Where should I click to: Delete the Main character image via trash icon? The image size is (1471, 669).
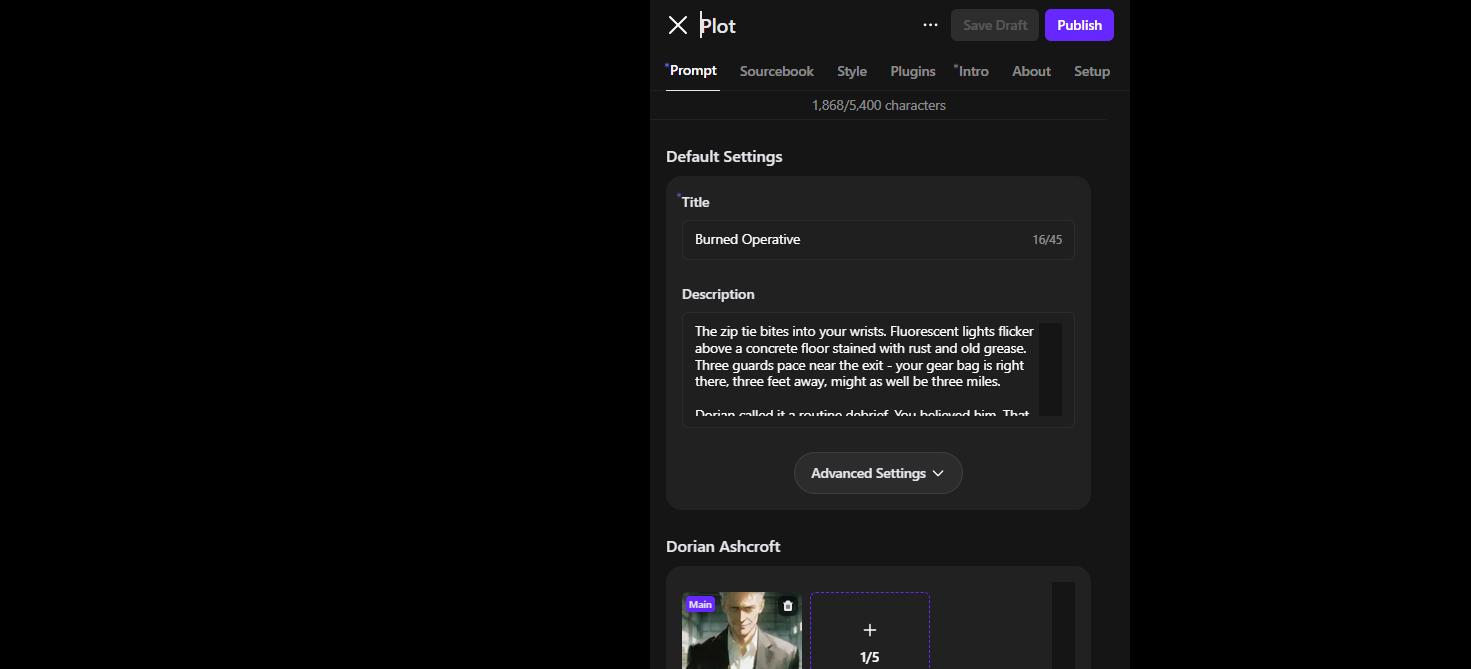pyautogui.click(x=788, y=605)
